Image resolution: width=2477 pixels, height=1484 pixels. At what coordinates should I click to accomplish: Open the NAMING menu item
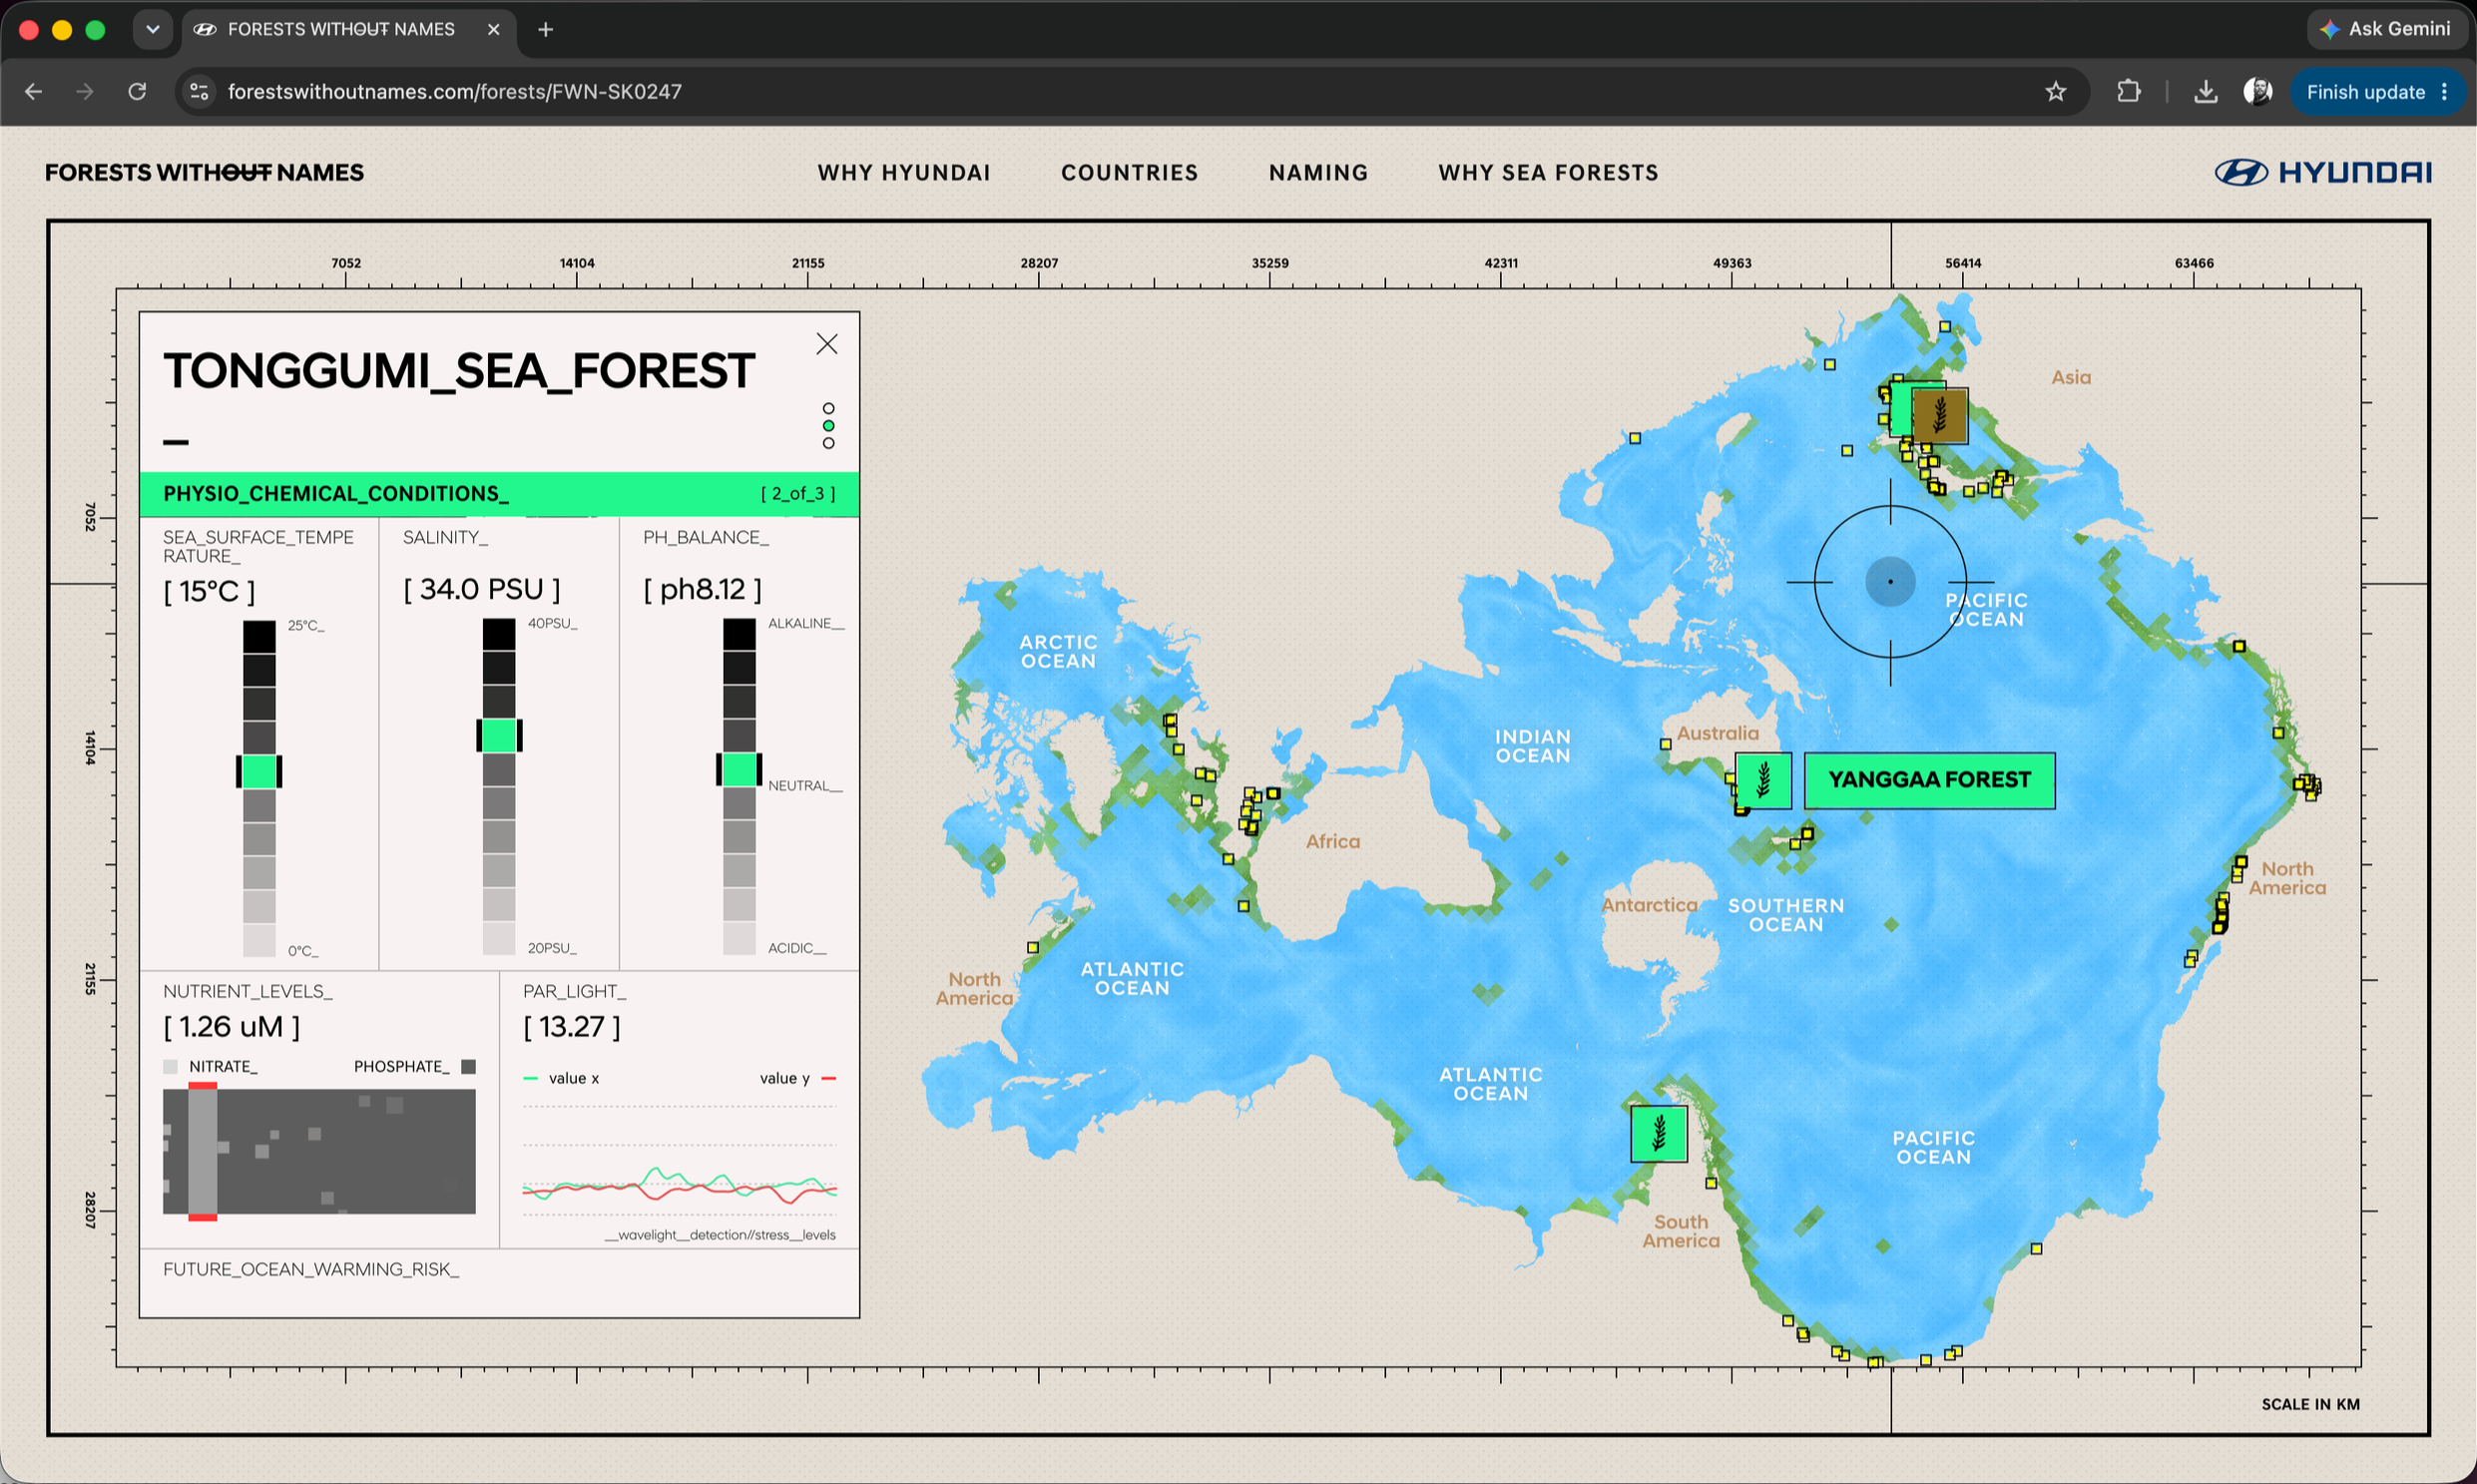pos(1318,173)
